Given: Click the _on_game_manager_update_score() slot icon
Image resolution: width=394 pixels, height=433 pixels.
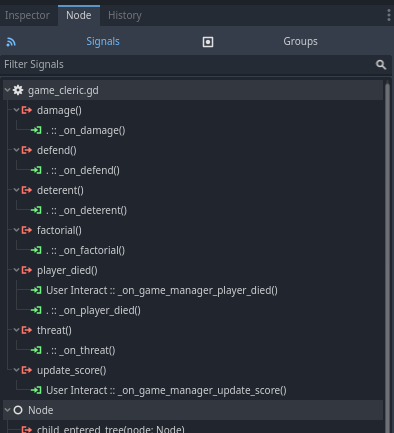Looking at the screenshot, I should (36, 390).
